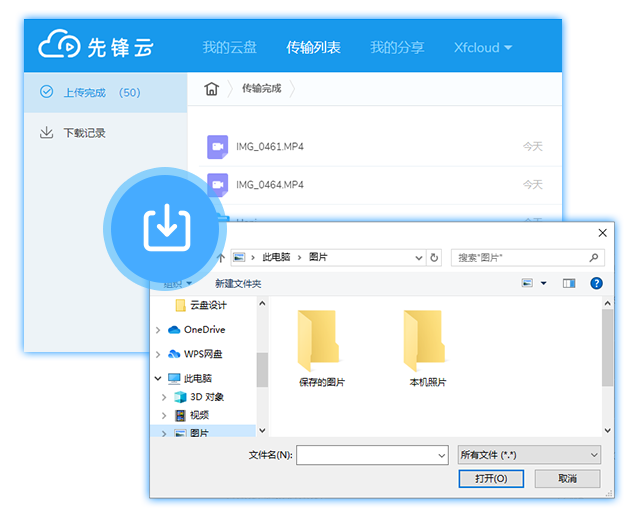
Task: Close the file open dialog
Action: click(x=602, y=233)
